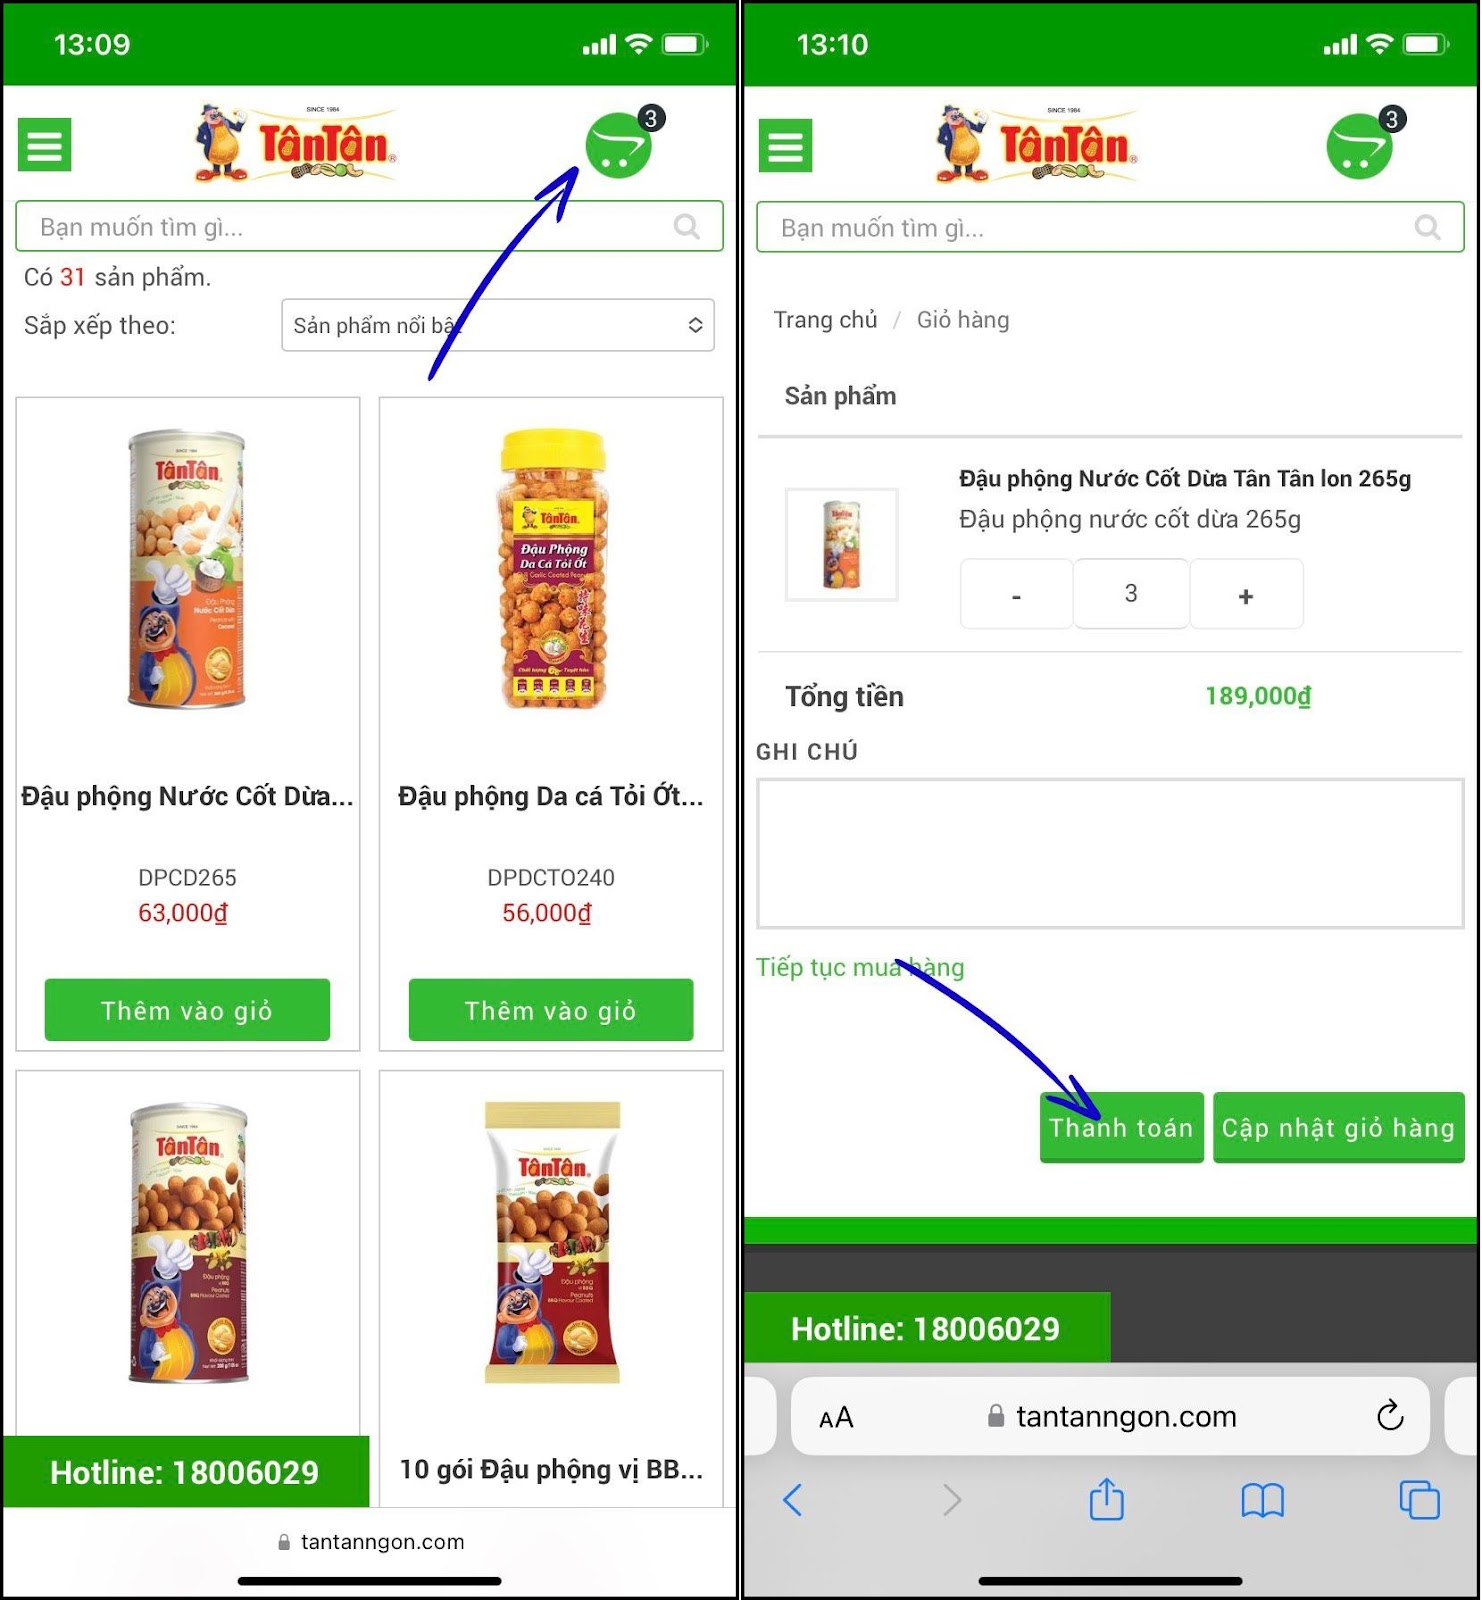Click the 'Thanh toán' button
This screenshot has height=1600, width=1482.
(1121, 1128)
